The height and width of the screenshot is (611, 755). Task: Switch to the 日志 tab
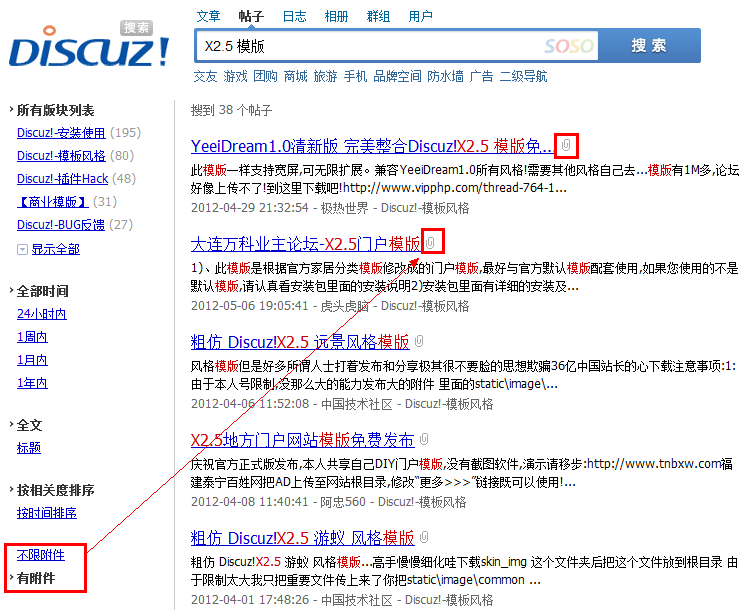coord(294,16)
